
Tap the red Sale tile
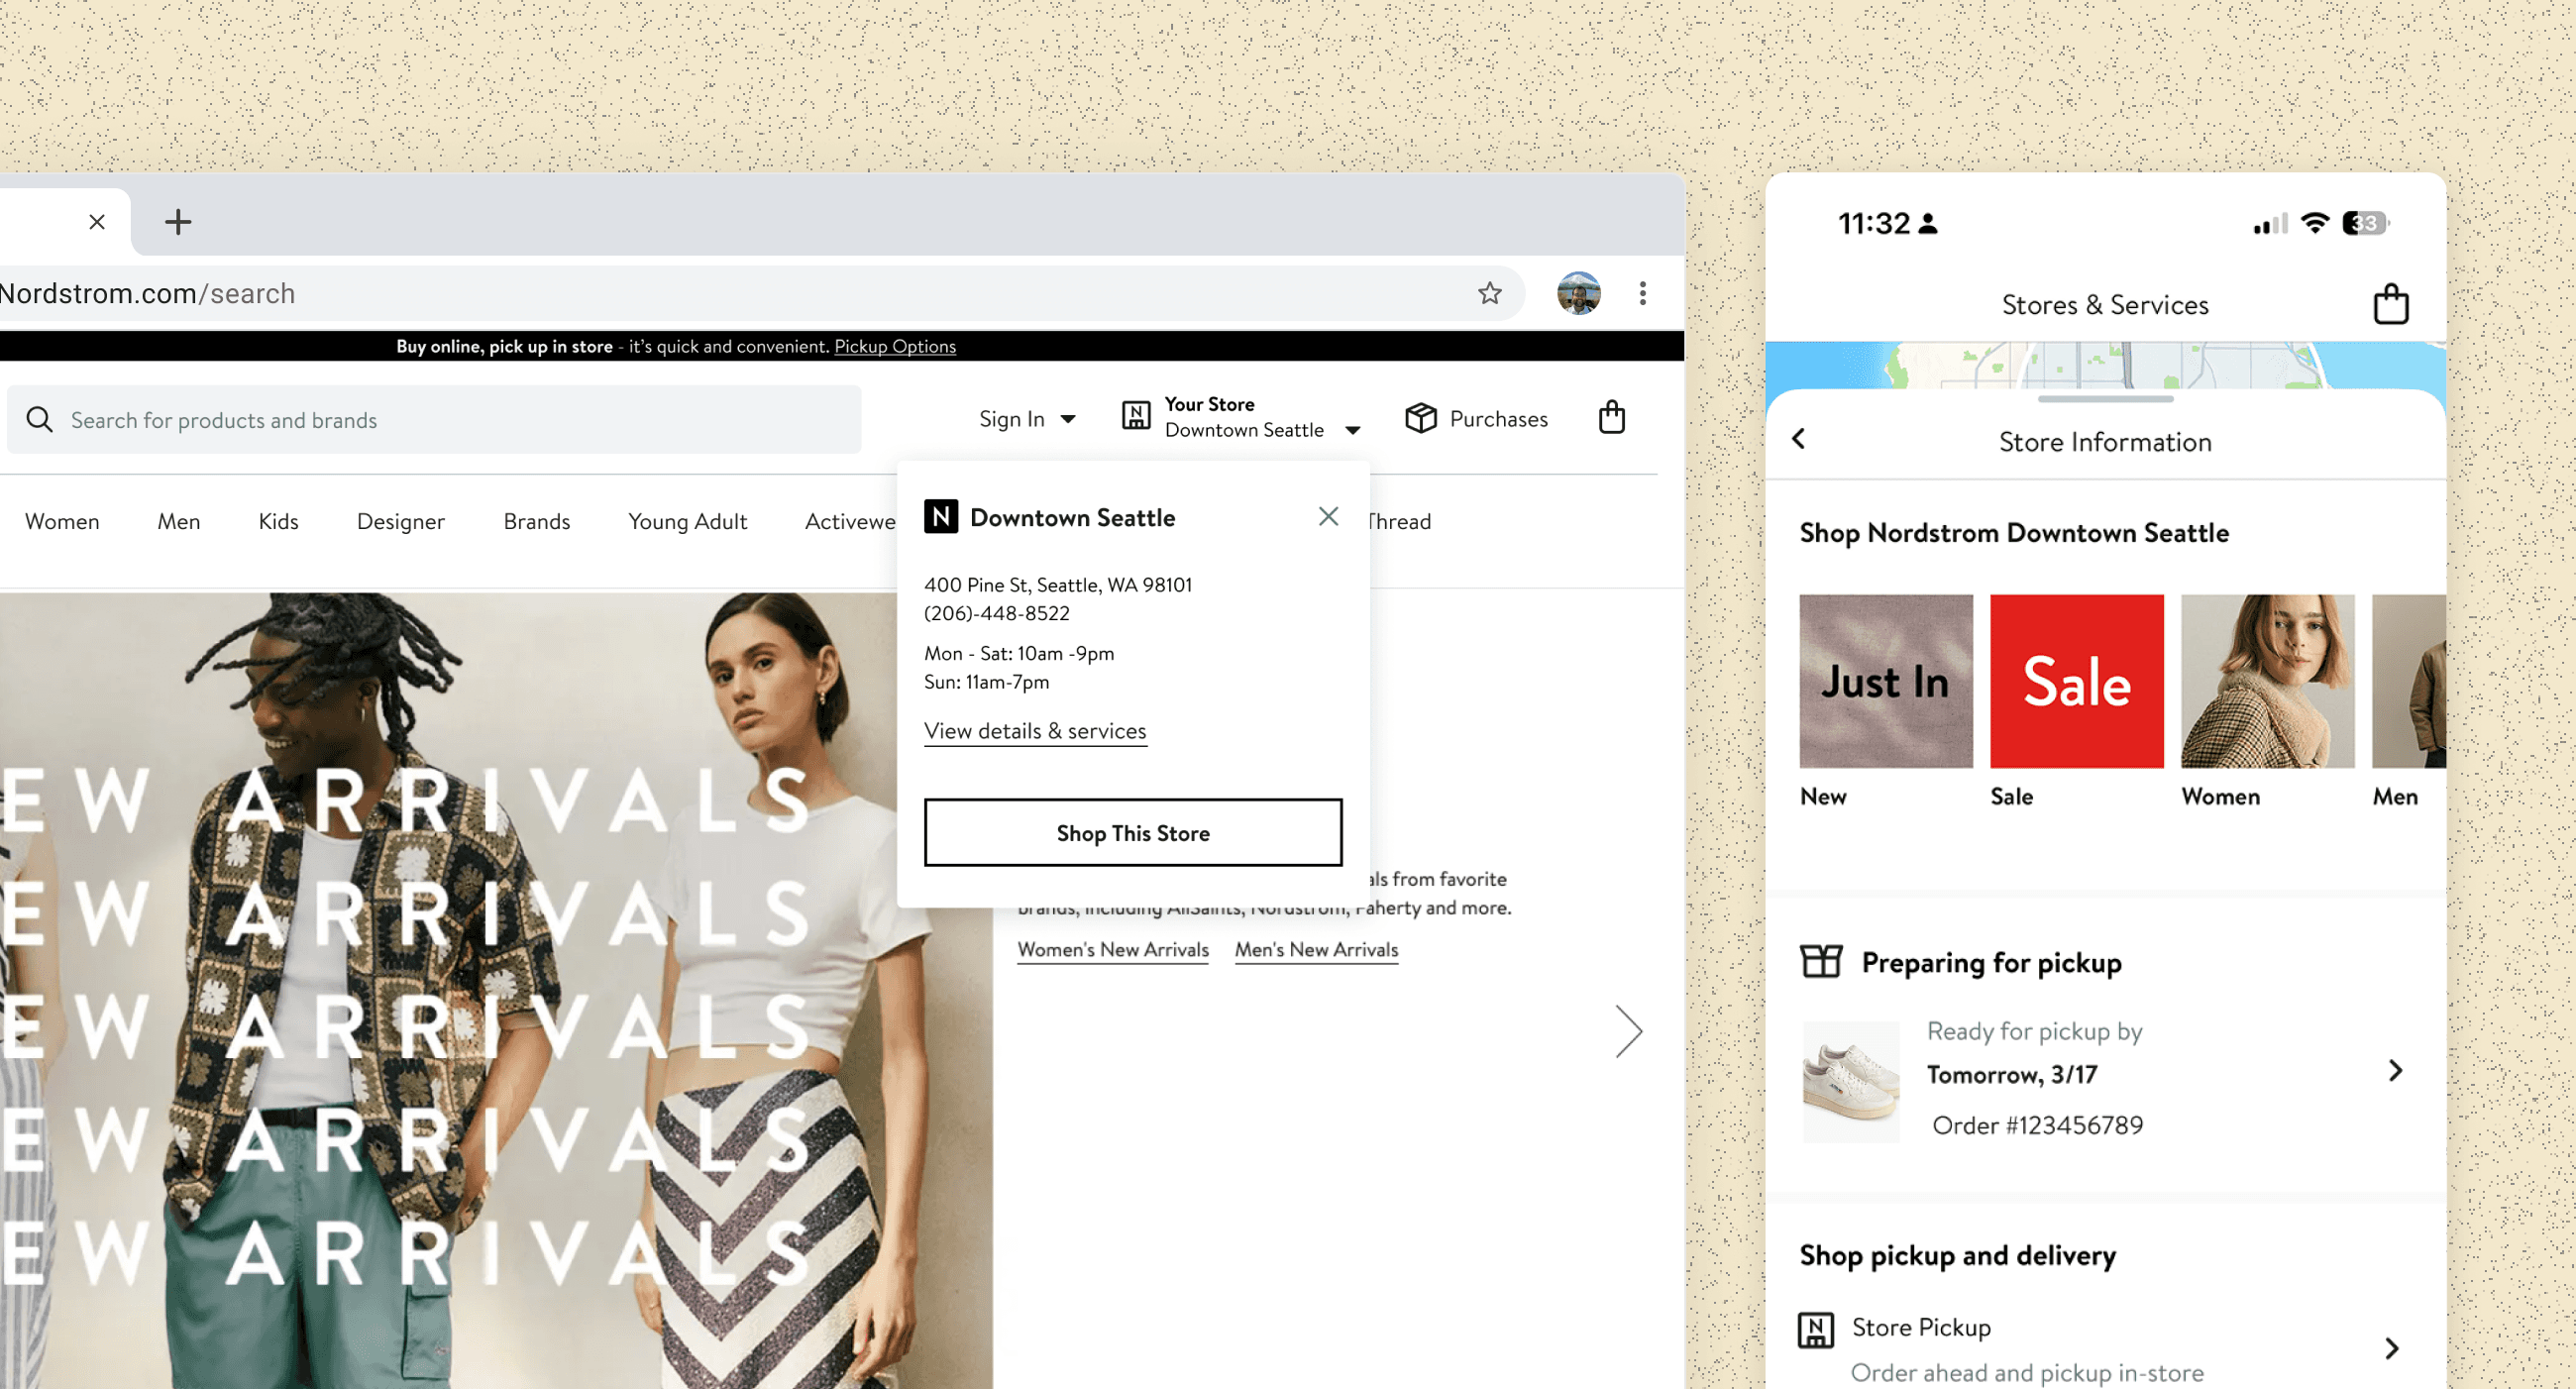coord(2076,681)
